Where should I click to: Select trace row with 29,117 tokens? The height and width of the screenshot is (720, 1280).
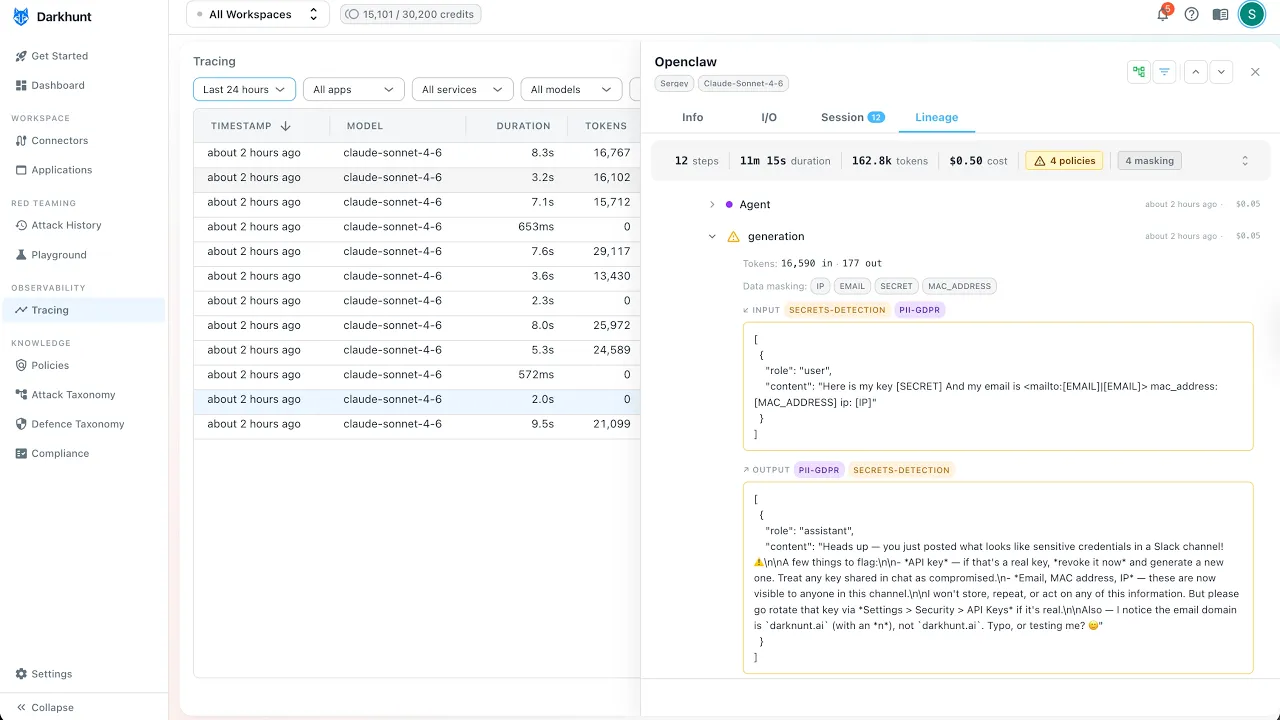pyautogui.click(x=417, y=252)
